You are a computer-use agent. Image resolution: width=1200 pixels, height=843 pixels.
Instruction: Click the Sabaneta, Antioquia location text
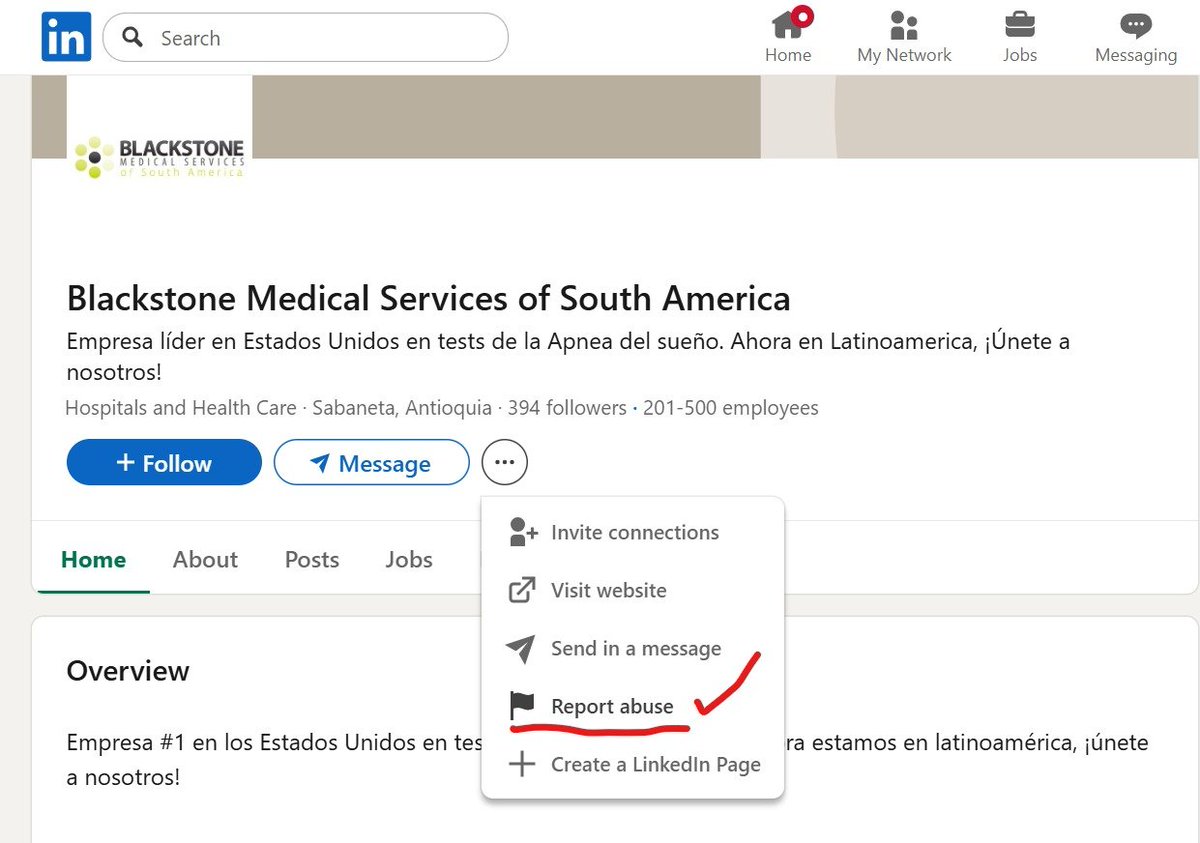coord(402,408)
